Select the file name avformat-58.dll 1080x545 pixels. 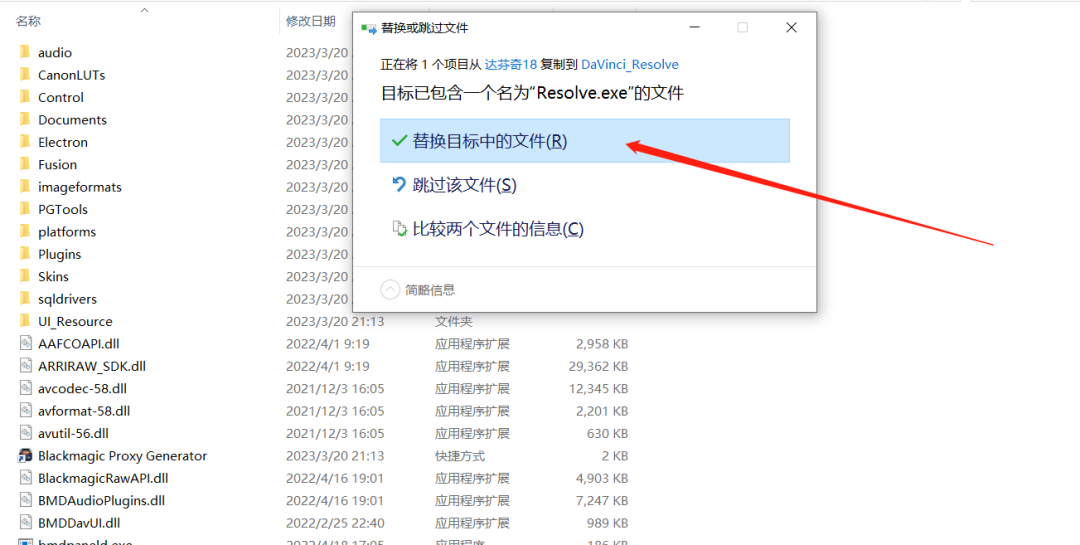84,411
